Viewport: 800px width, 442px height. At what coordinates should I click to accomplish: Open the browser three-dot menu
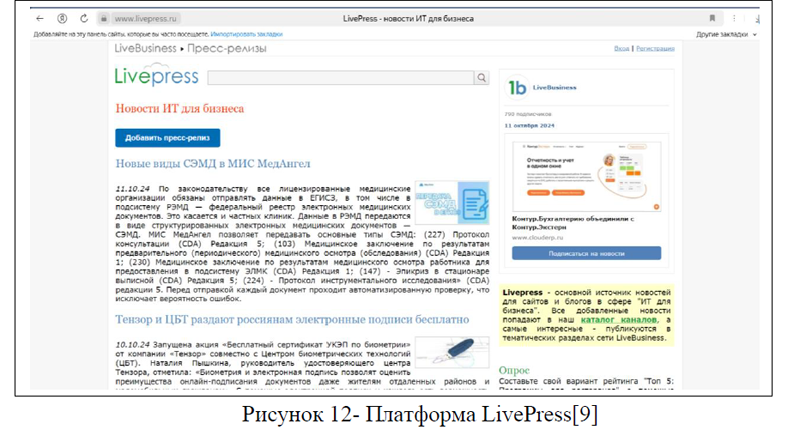734,18
